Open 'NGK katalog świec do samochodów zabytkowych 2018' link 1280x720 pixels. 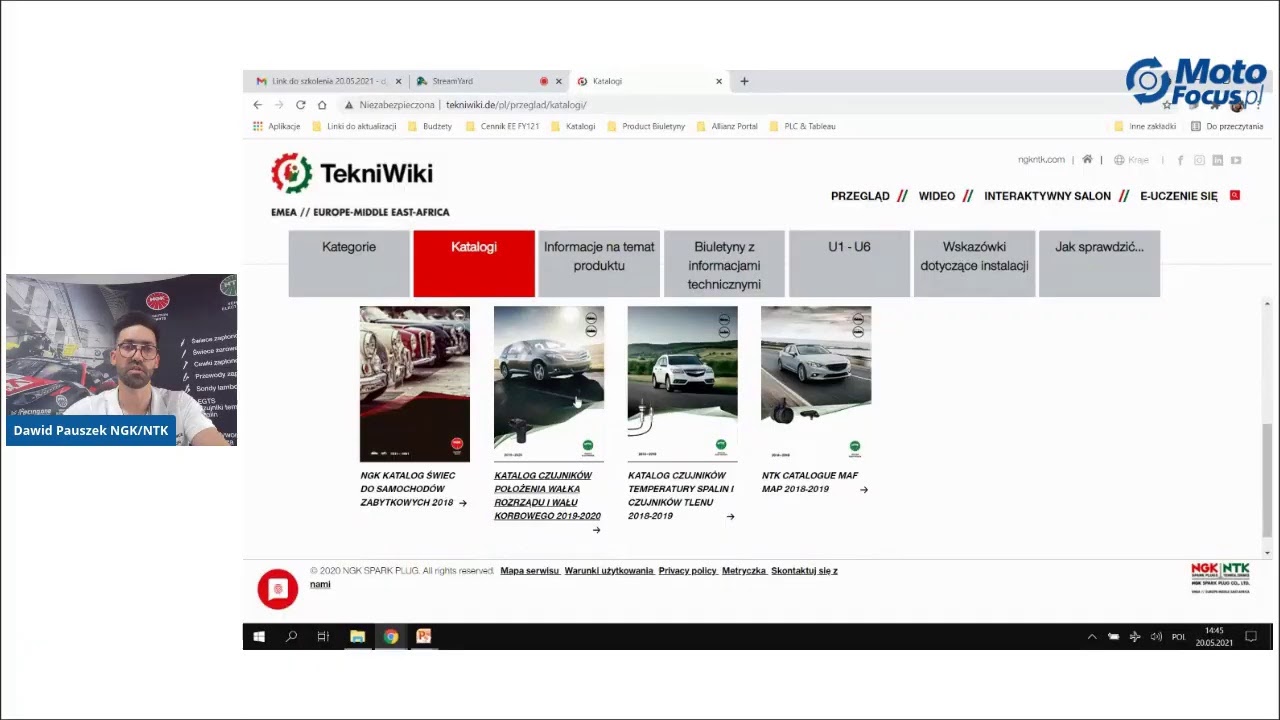408,489
